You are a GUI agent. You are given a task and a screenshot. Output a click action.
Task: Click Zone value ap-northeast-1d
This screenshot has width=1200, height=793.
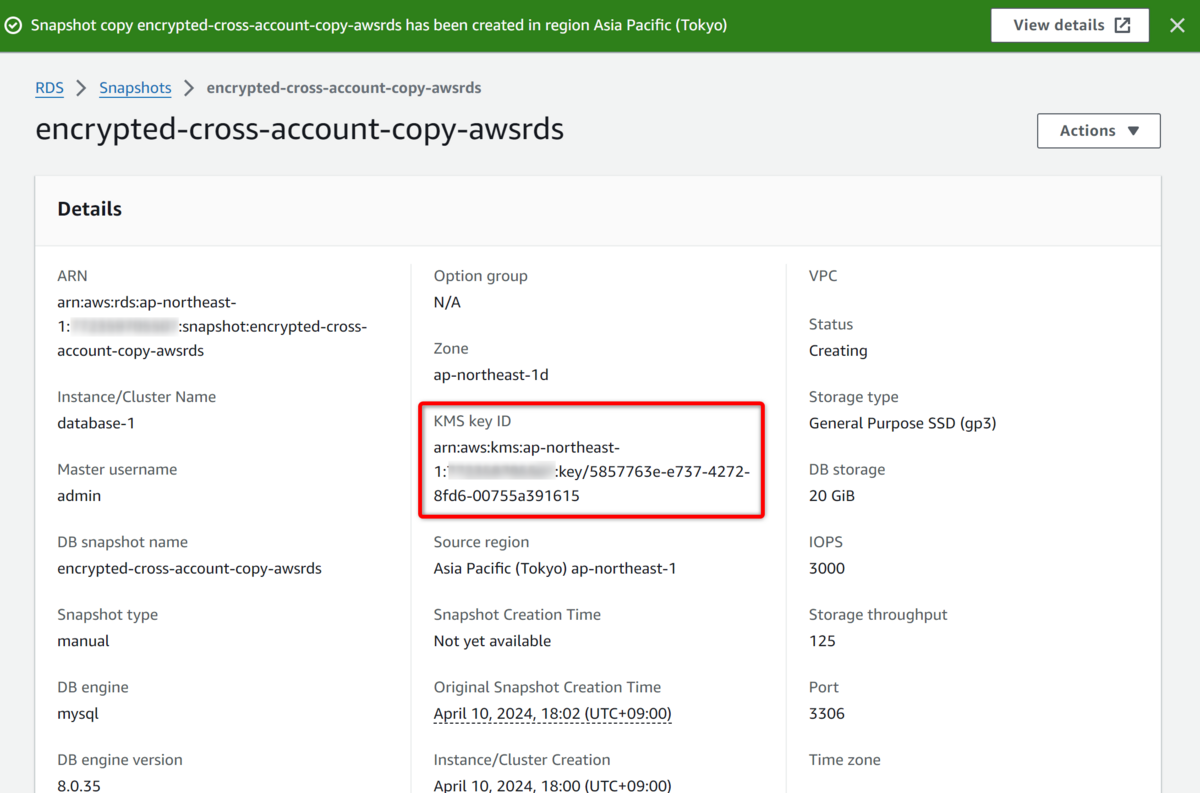[491, 375]
